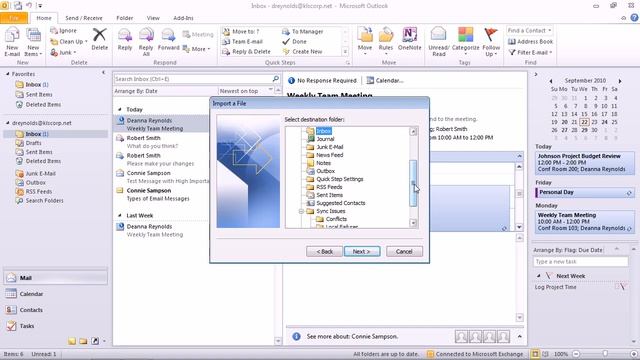Switch to the Folder ribbon tab

[x=124, y=18]
